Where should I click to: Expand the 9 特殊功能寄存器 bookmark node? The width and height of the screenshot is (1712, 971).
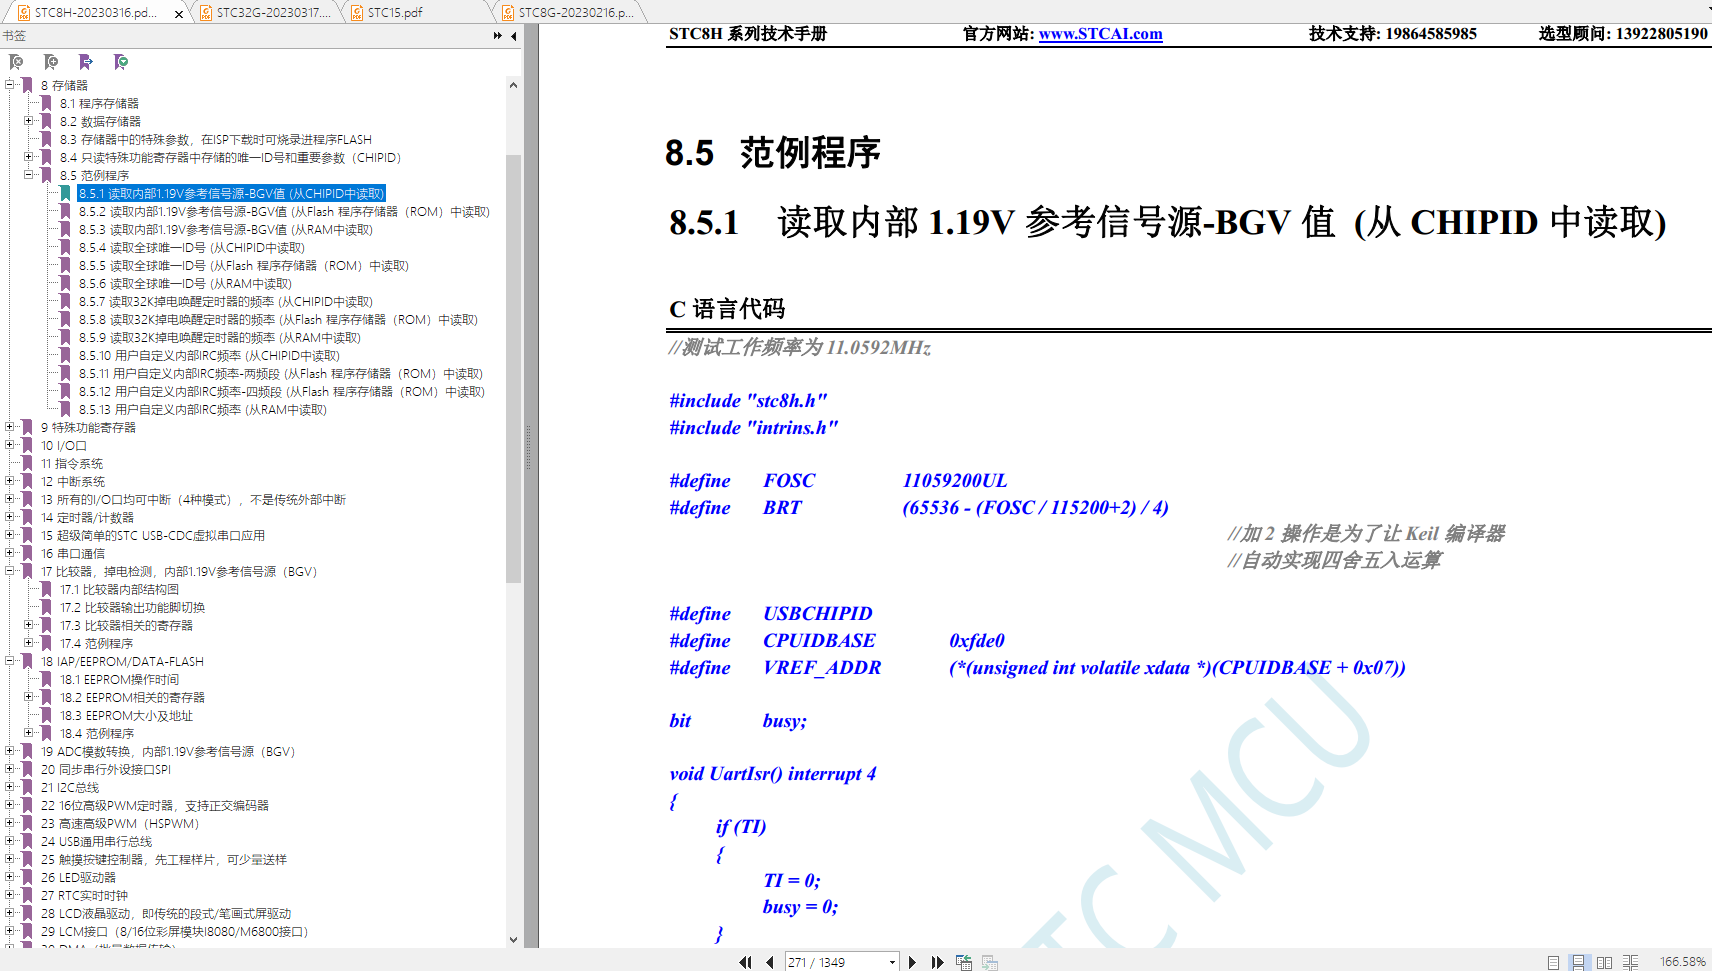click(10, 427)
